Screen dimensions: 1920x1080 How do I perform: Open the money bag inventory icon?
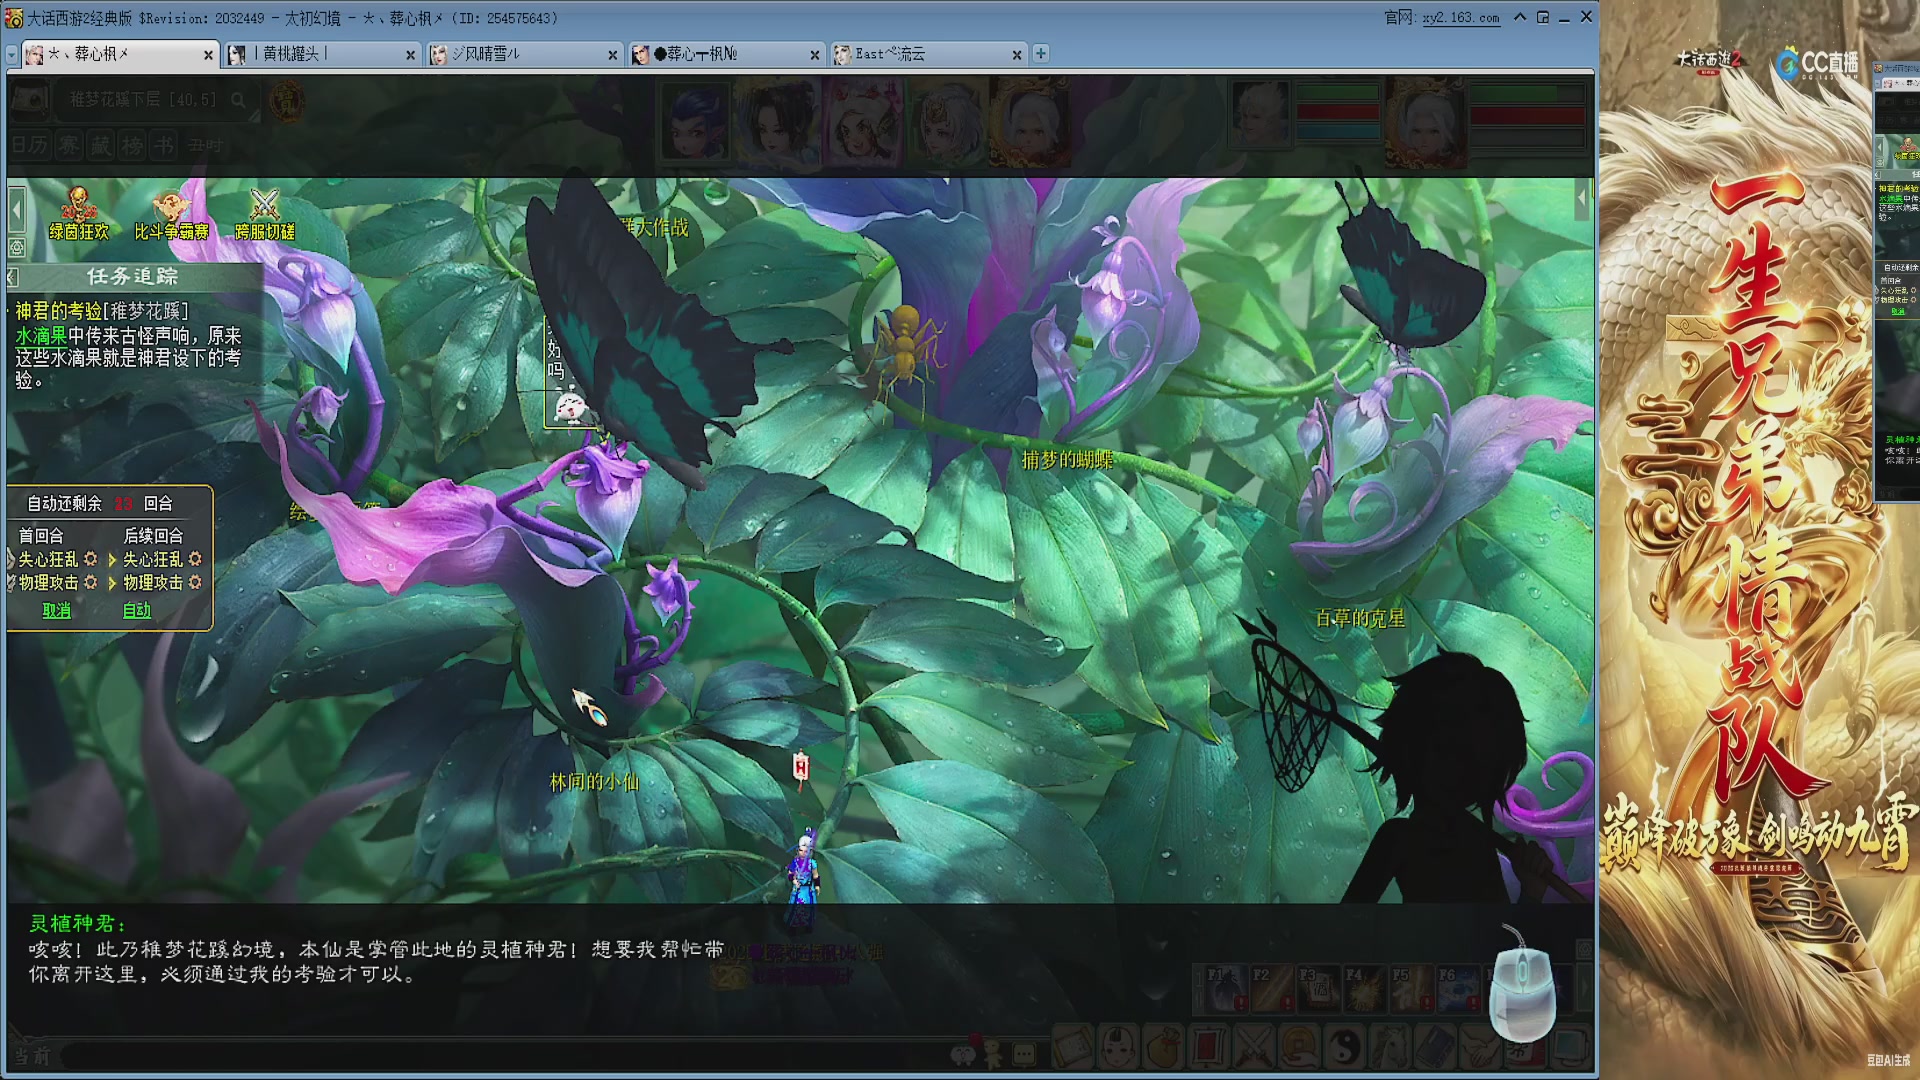1163,1048
